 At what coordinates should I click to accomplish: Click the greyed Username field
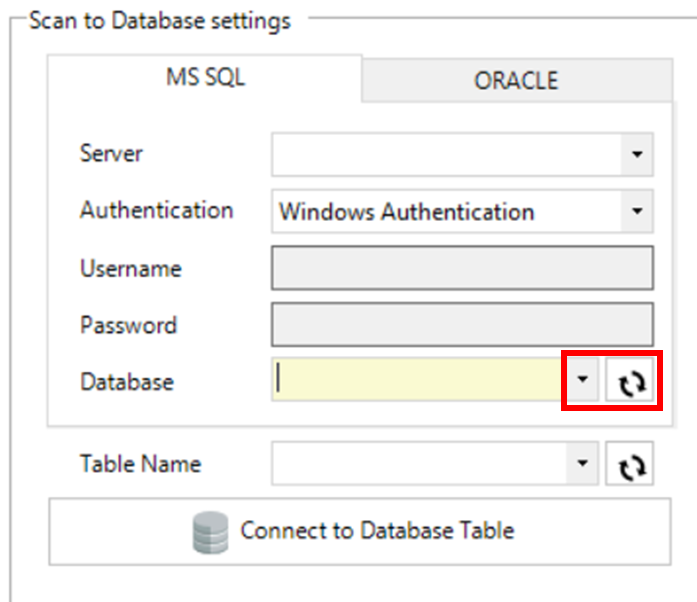tap(462, 269)
